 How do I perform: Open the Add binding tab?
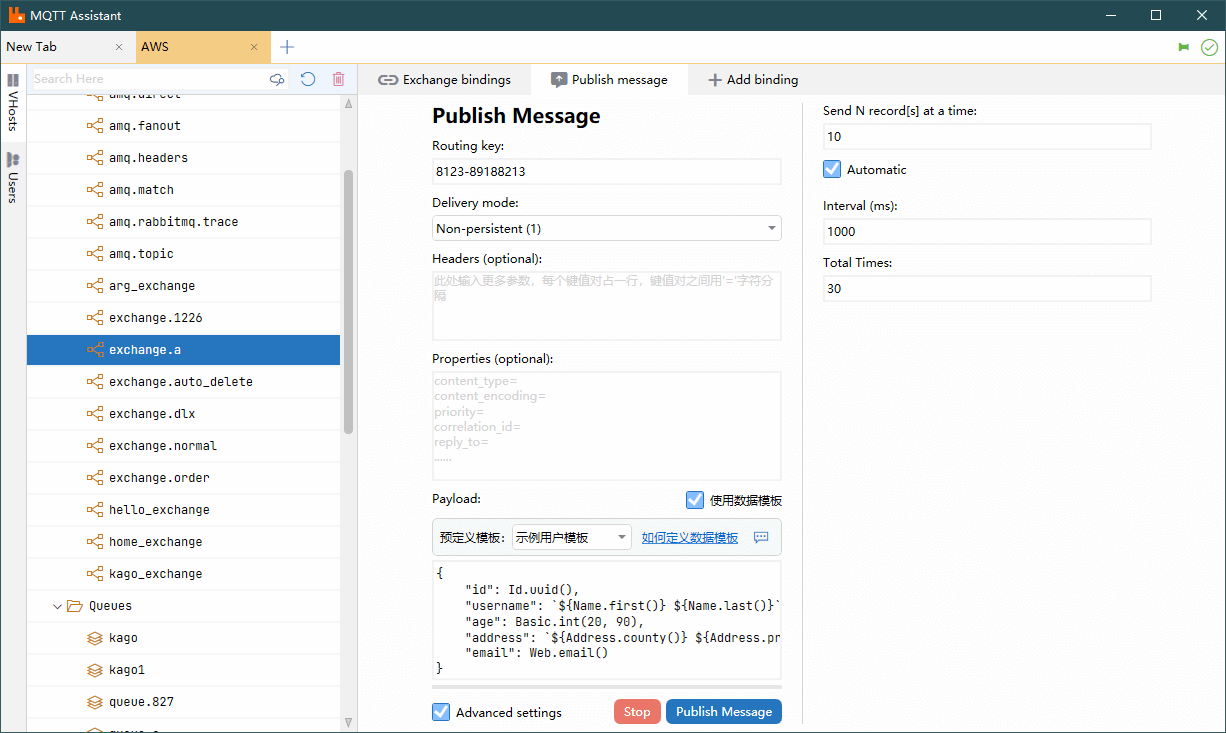pyautogui.click(x=752, y=80)
